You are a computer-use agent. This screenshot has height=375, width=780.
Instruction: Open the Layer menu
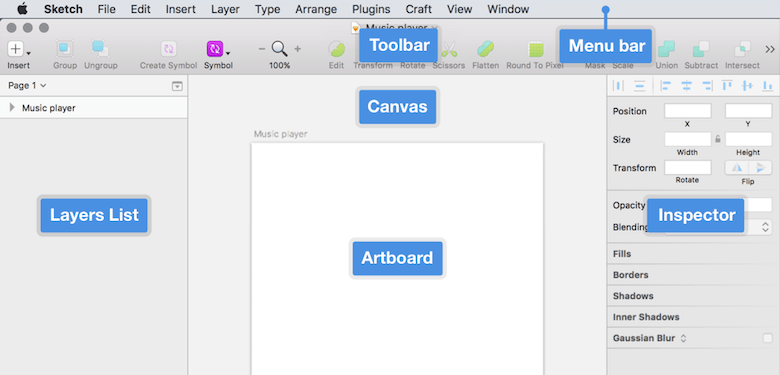pos(225,9)
